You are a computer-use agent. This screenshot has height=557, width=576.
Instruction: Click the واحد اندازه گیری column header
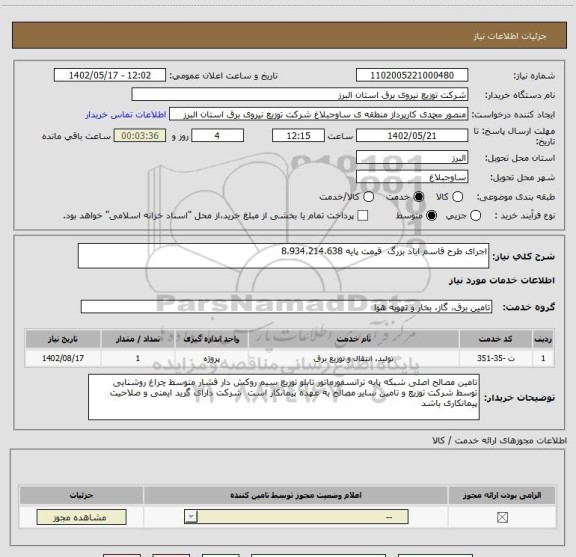coord(211,339)
